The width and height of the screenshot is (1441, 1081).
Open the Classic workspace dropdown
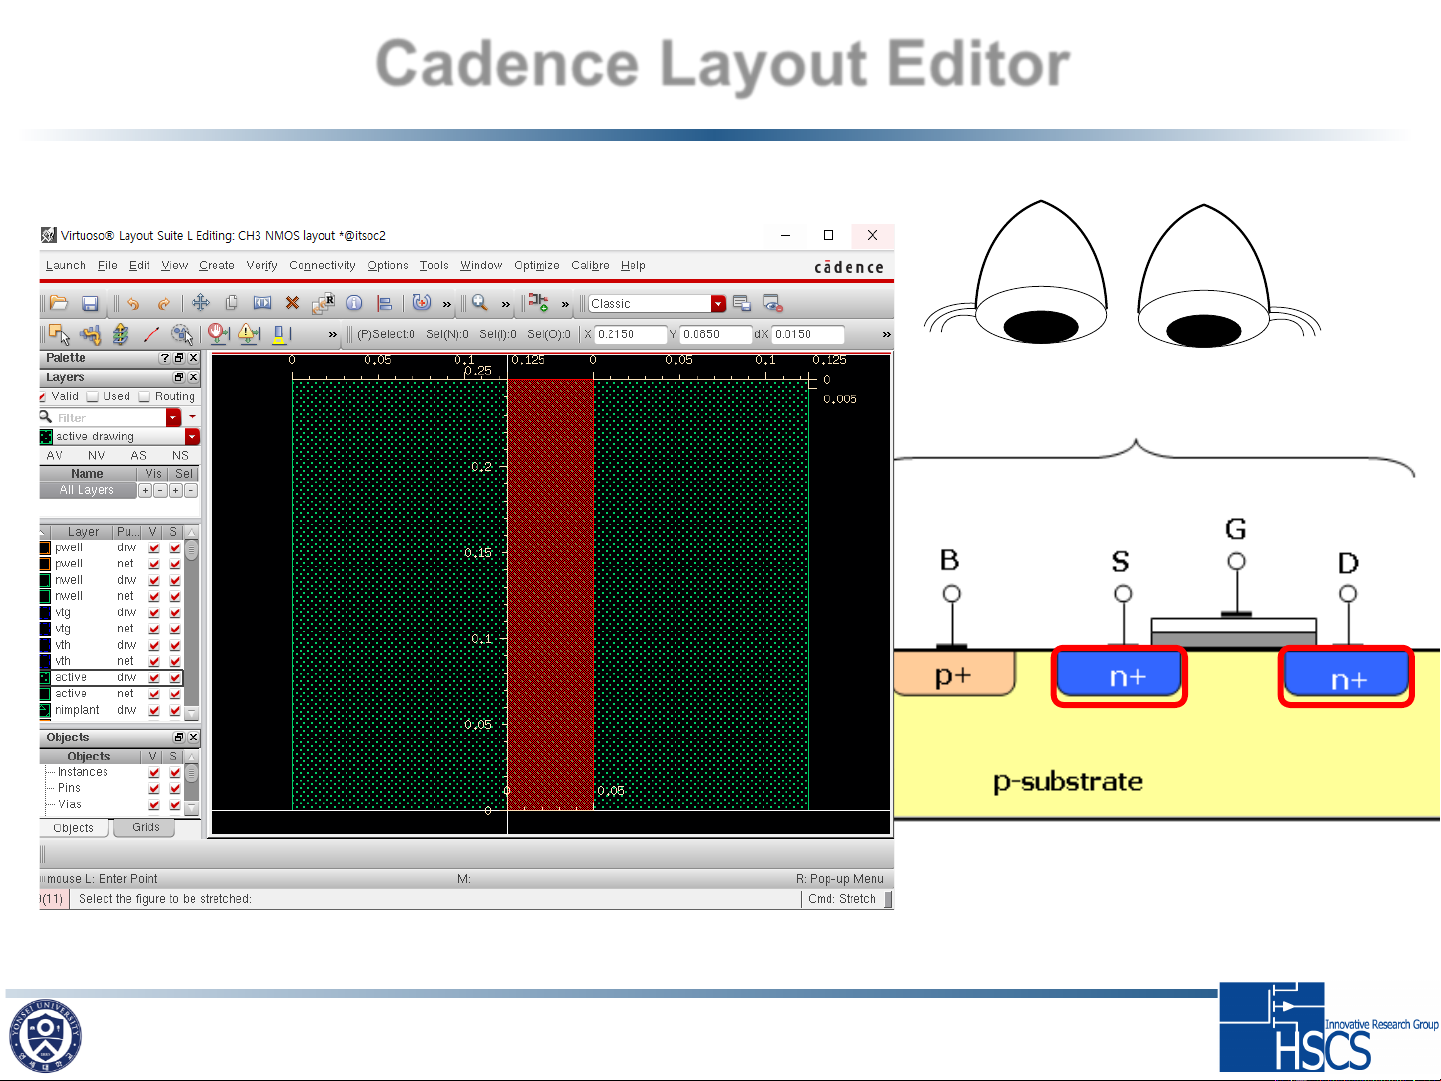pos(718,304)
